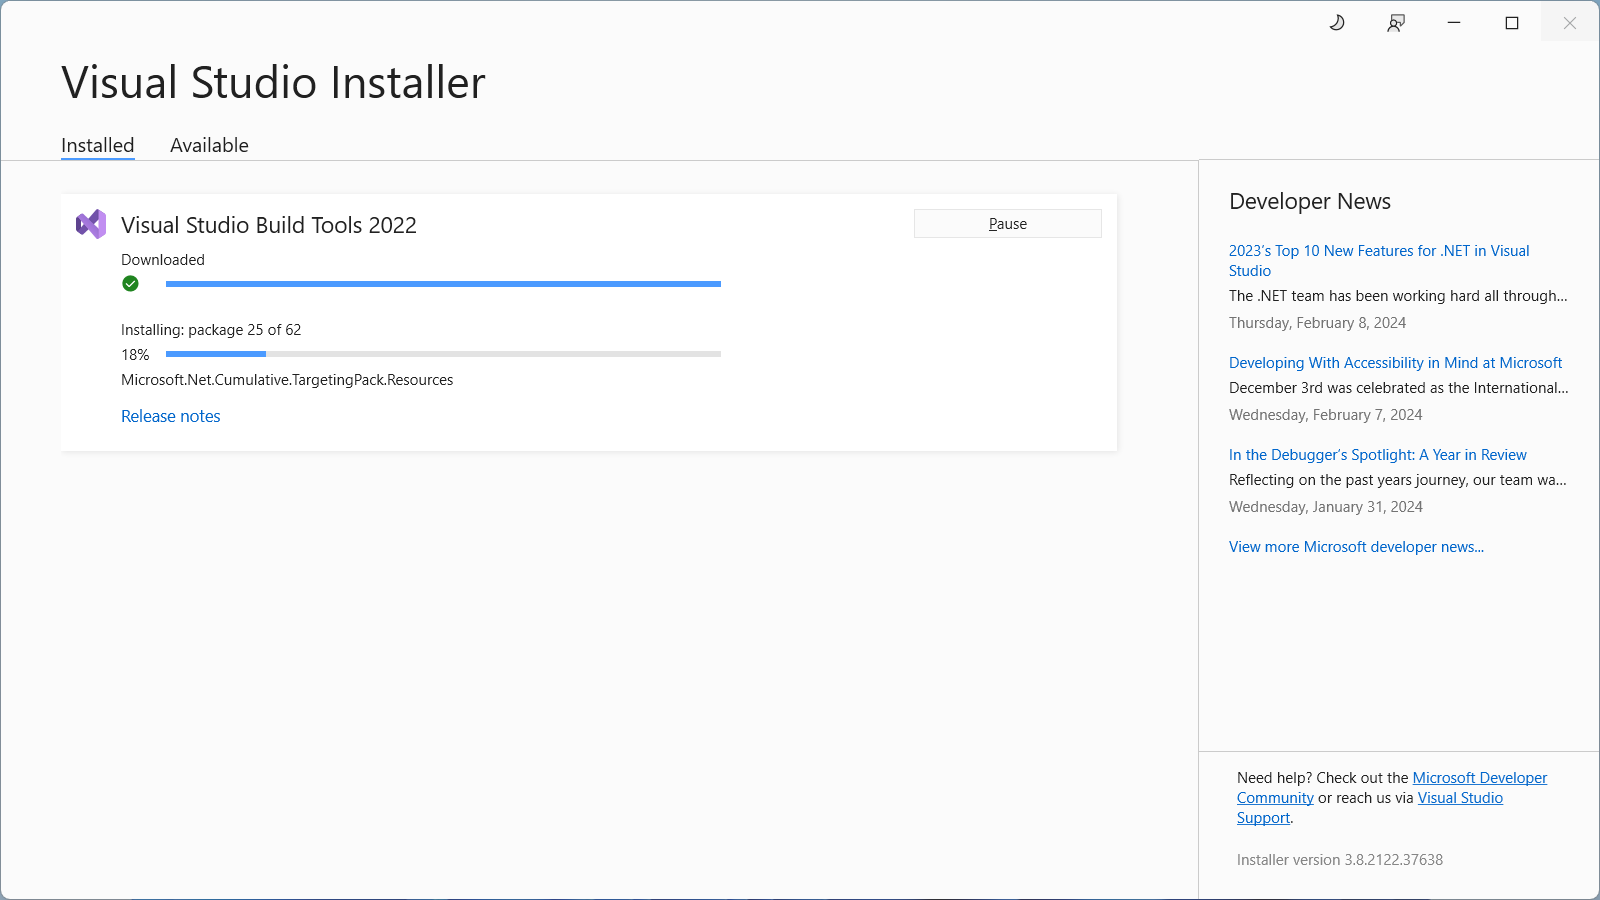The image size is (1600, 900).
Task: Open the Visual Studio Support link
Action: click(x=1460, y=797)
